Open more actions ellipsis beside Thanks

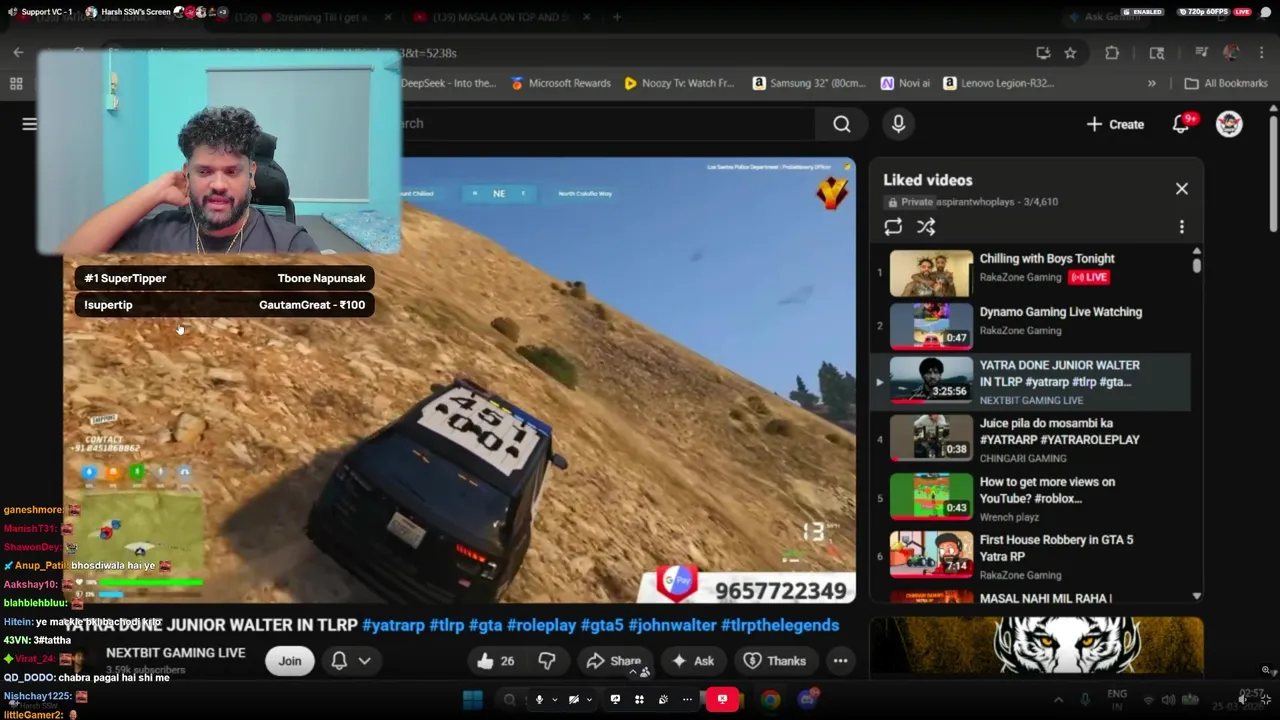click(840, 661)
